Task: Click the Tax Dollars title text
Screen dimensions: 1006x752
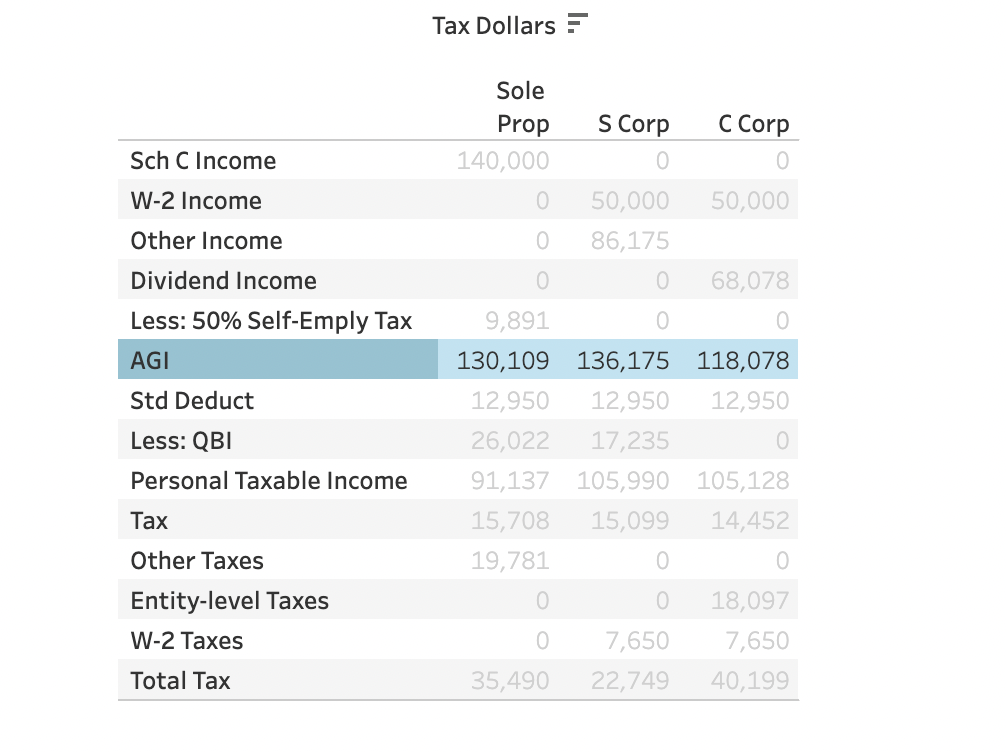Action: 493,26
